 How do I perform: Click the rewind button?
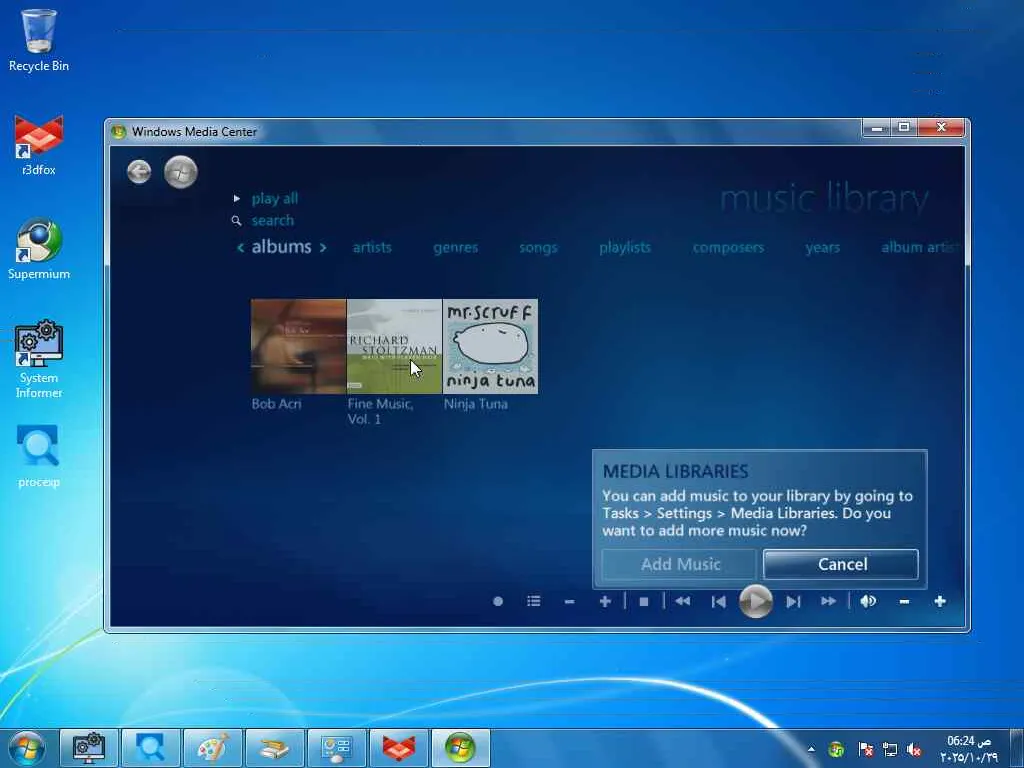click(x=682, y=601)
